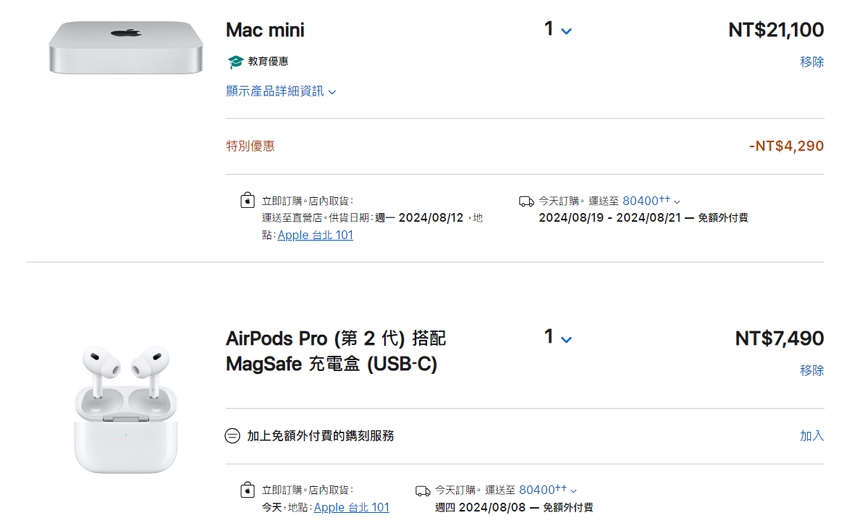Click the Mac mini product image

[x=126, y=47]
